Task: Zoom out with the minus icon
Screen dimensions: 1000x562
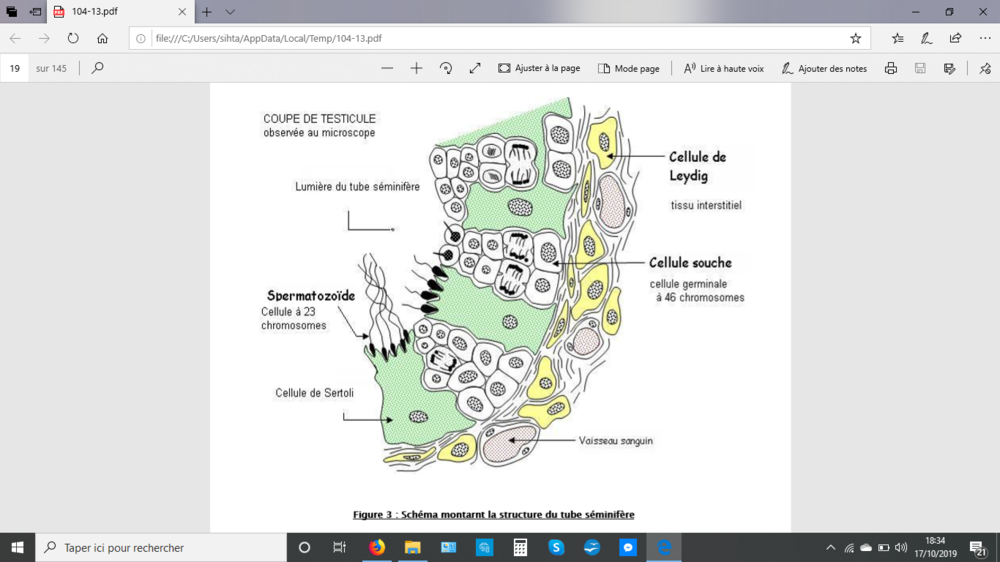Action: tap(387, 68)
